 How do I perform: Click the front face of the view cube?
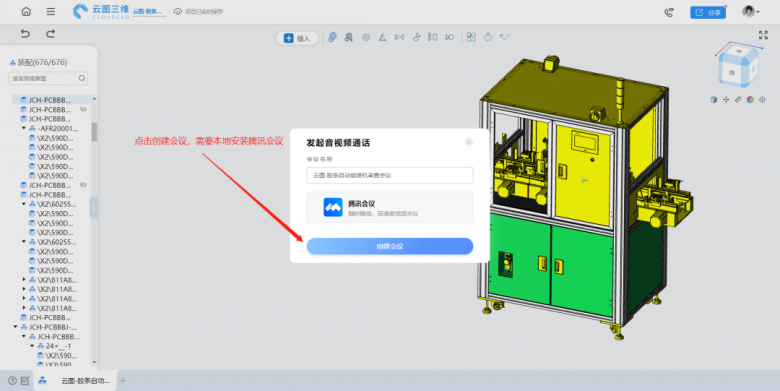pos(732,73)
